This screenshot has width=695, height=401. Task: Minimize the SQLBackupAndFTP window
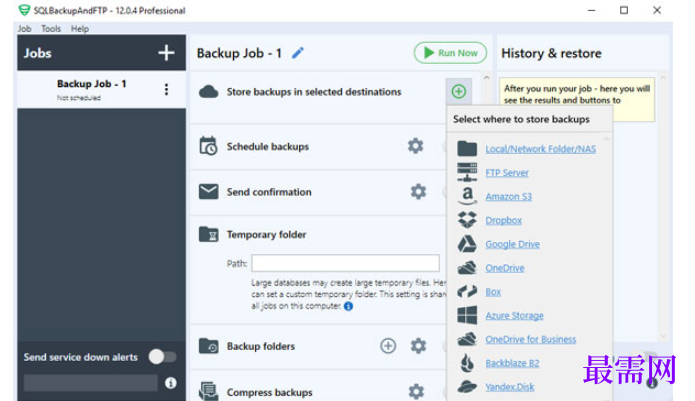(x=591, y=10)
